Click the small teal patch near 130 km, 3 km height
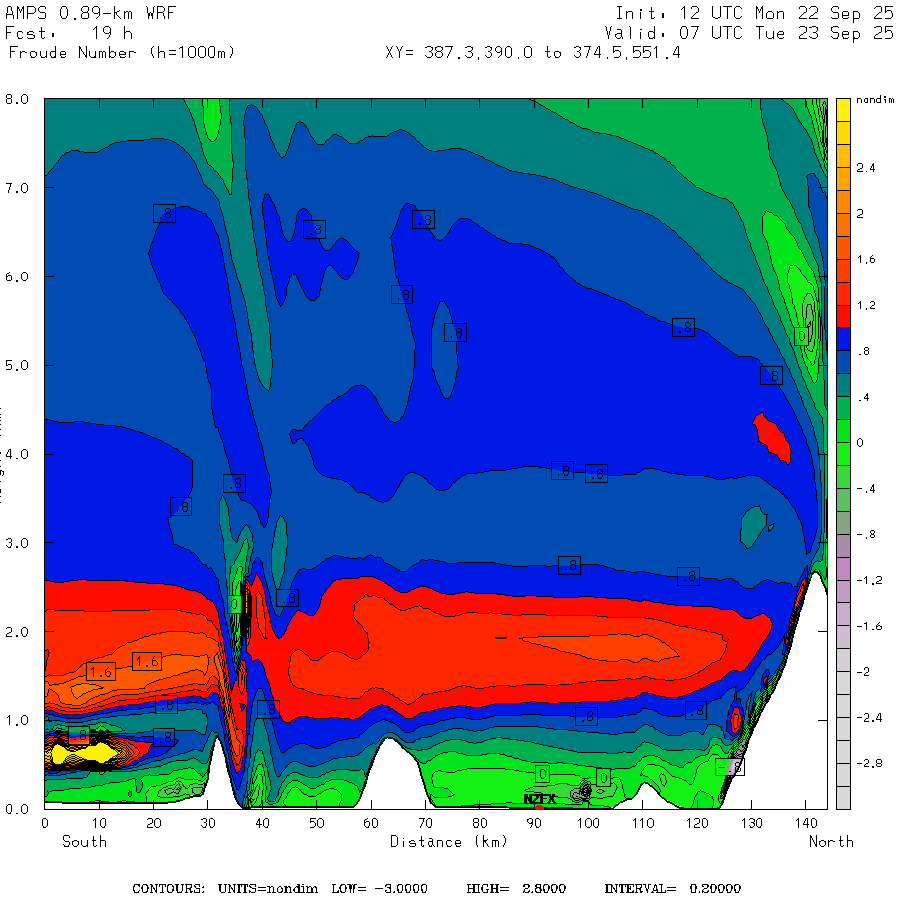 (x=754, y=526)
